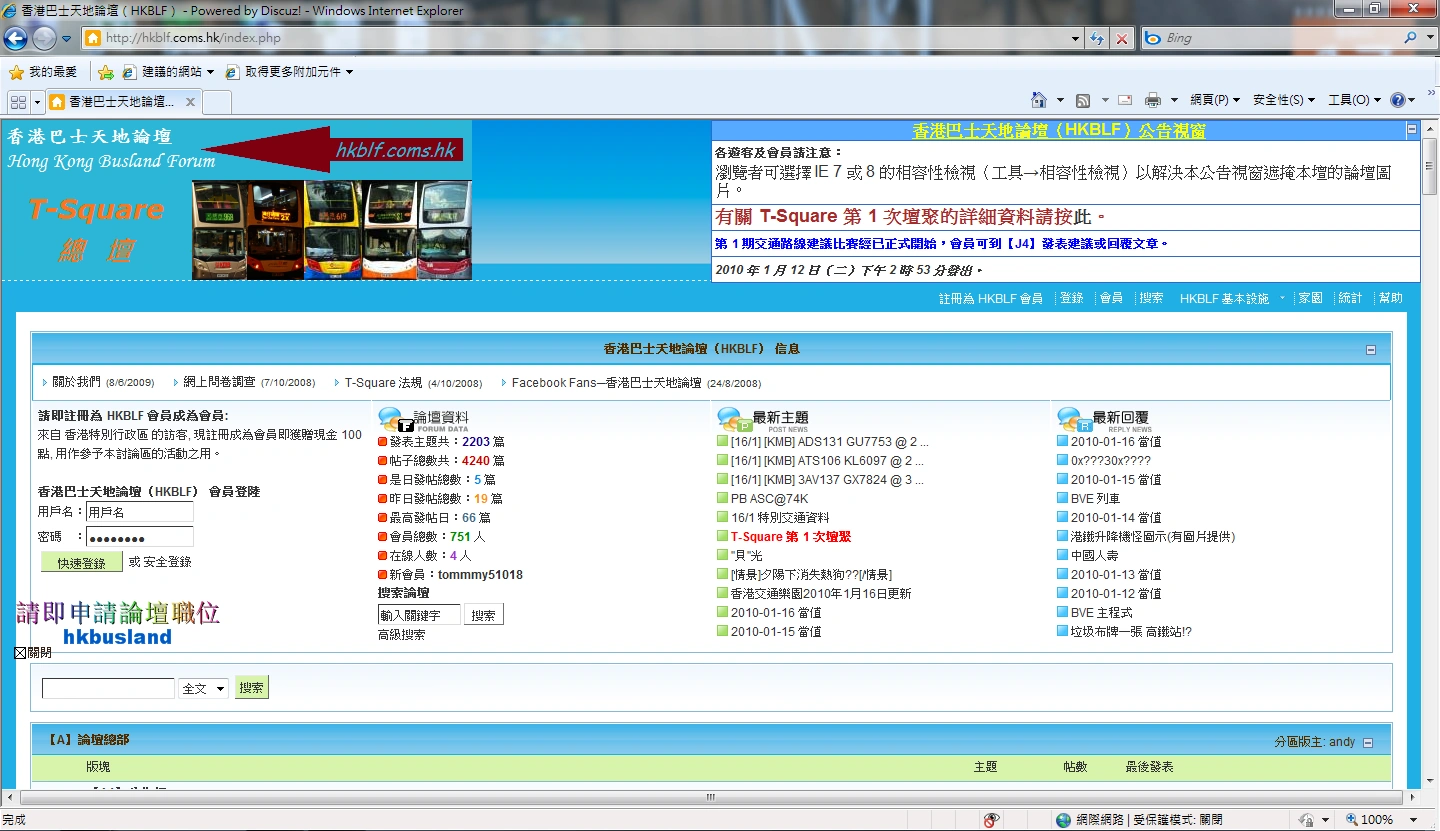Click the 輸入關鍵字 keyword search field
The width and height of the screenshot is (1440, 831).
[x=419, y=615]
